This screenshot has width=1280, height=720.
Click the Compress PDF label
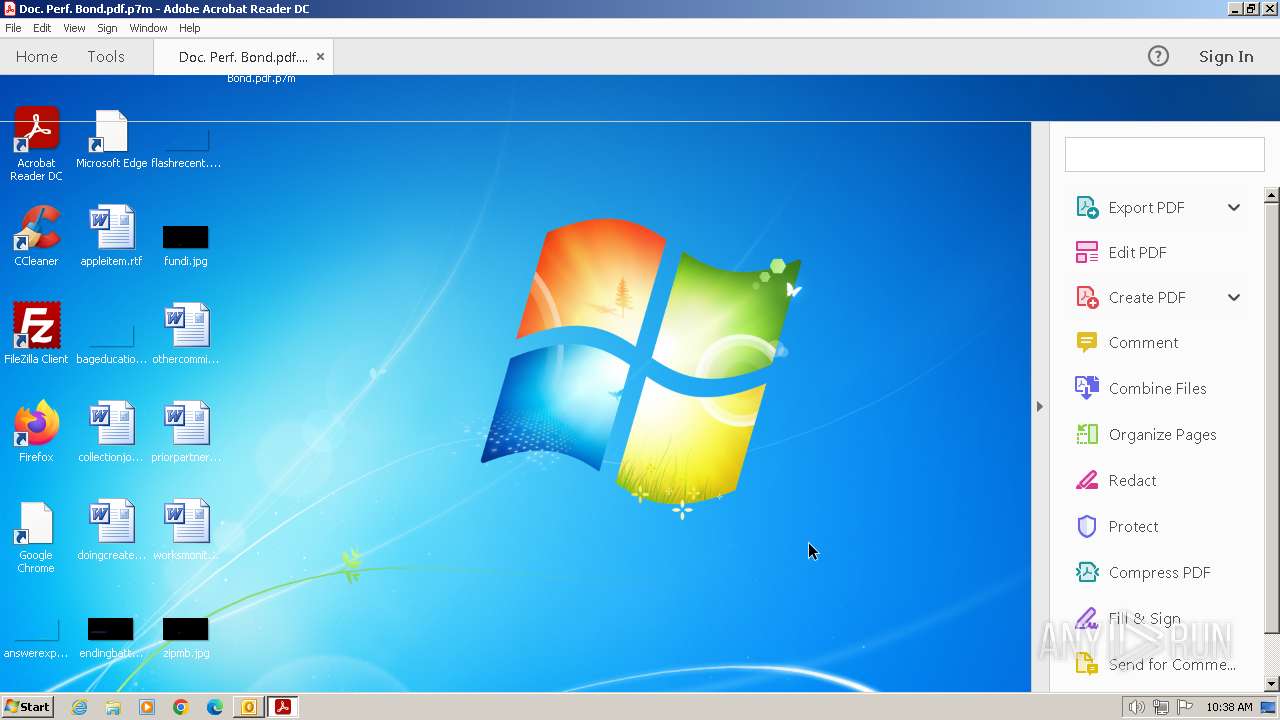pyautogui.click(x=1160, y=572)
